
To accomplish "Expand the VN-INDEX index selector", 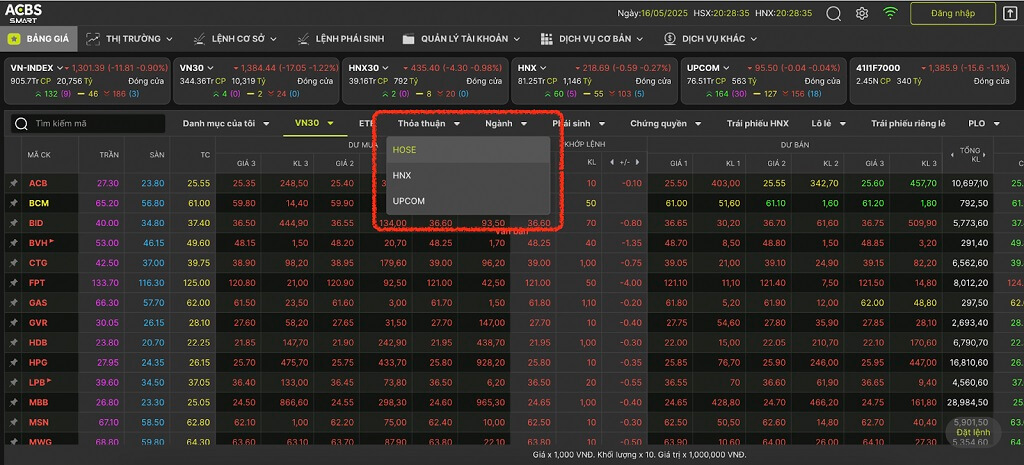I will pyautogui.click(x=60, y=68).
